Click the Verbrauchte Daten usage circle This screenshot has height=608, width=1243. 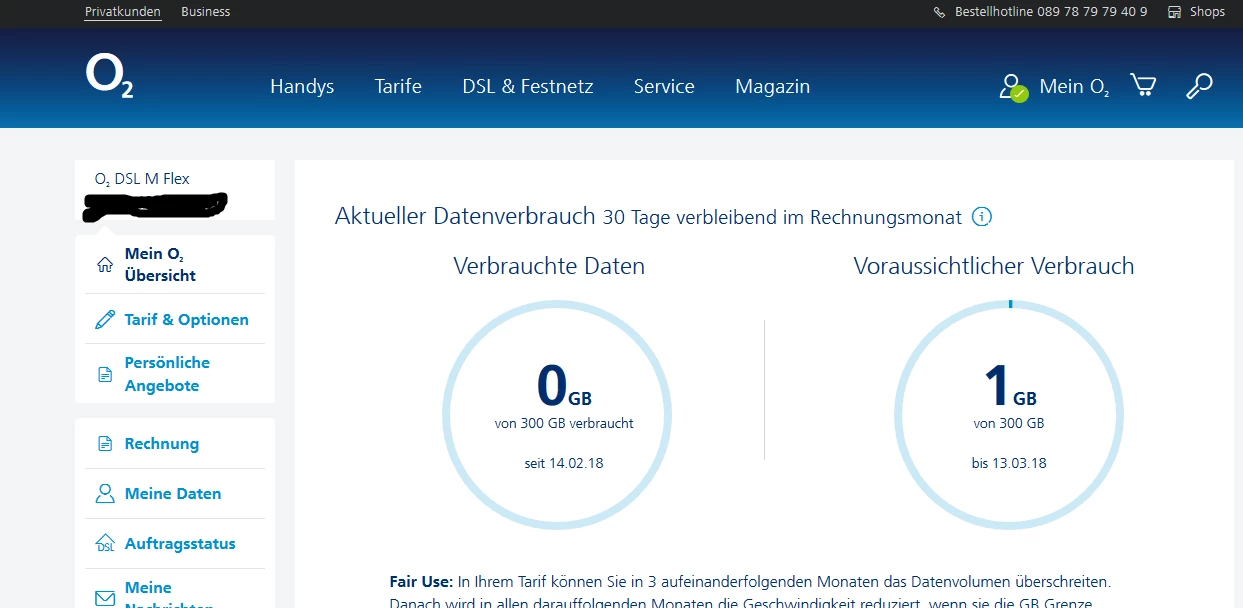coord(557,415)
